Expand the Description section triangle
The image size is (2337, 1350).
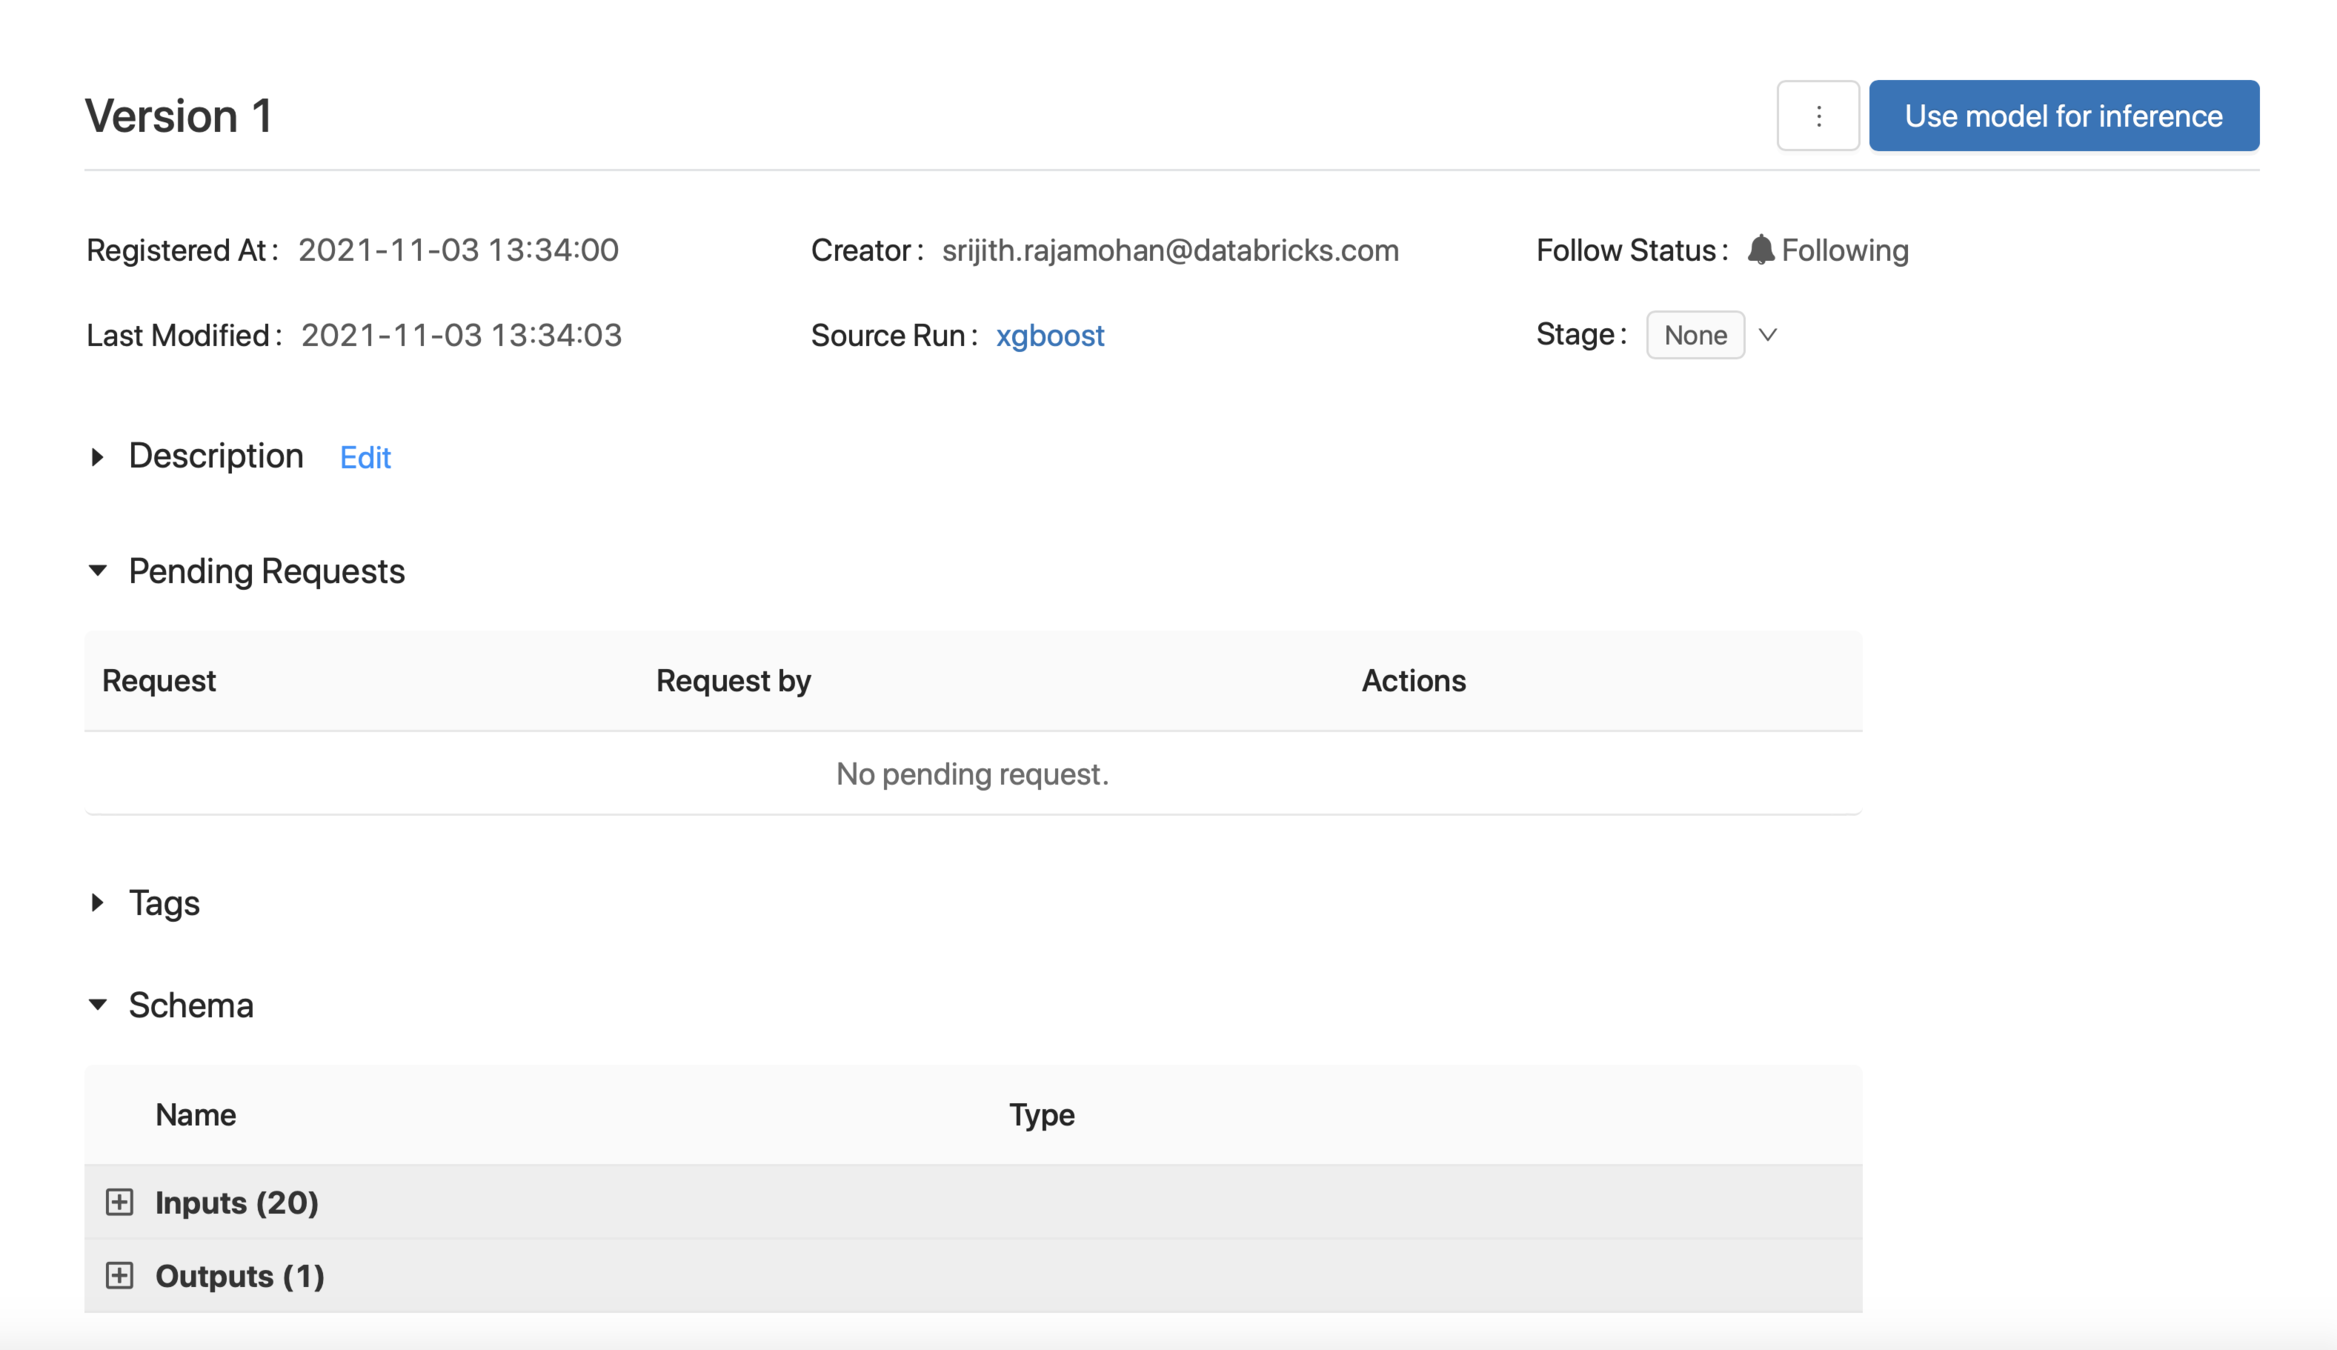[x=97, y=457]
